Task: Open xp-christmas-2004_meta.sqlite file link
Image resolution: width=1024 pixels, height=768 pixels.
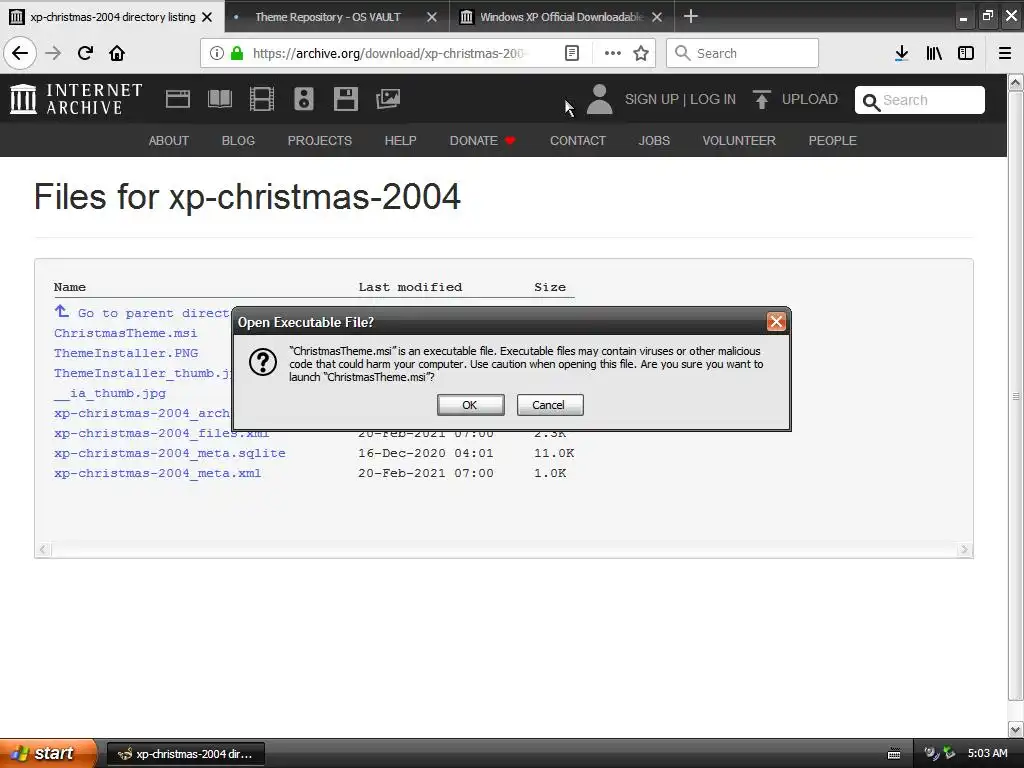Action: (x=170, y=453)
